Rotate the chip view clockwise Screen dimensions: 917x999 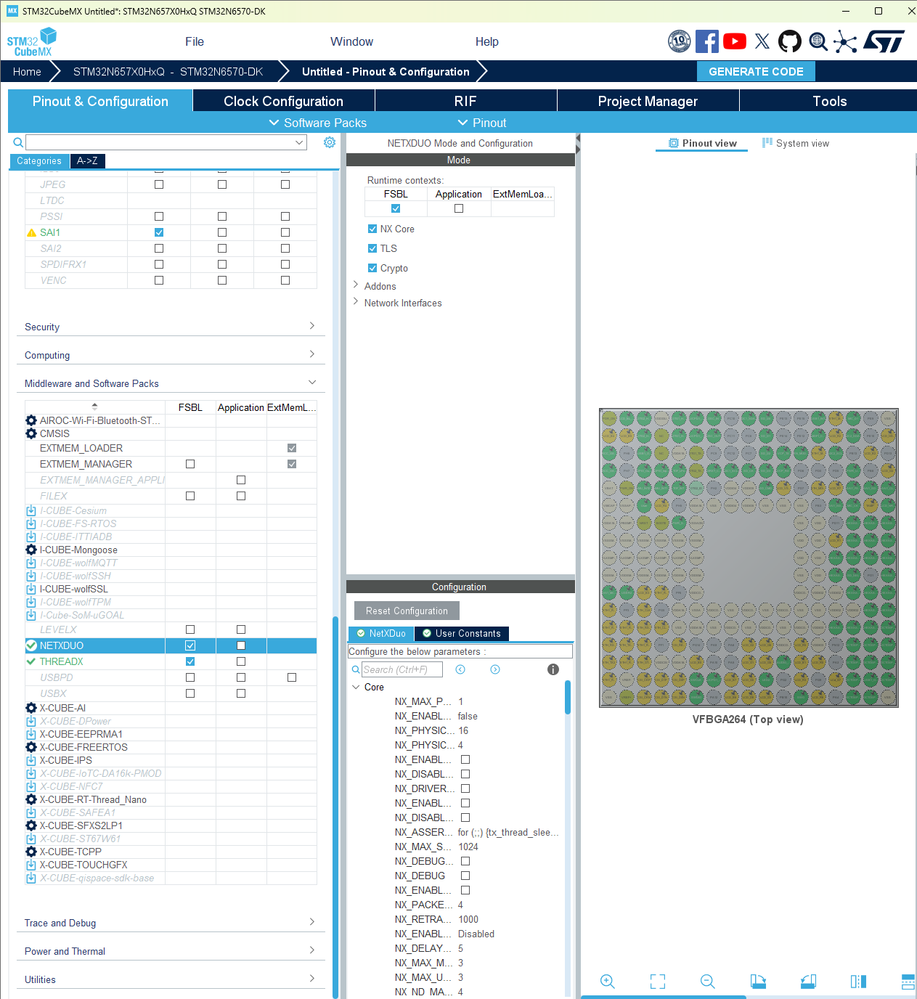[758, 981]
